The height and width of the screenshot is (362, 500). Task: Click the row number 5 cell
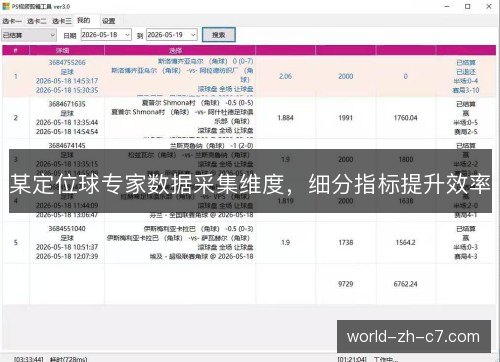16,243
